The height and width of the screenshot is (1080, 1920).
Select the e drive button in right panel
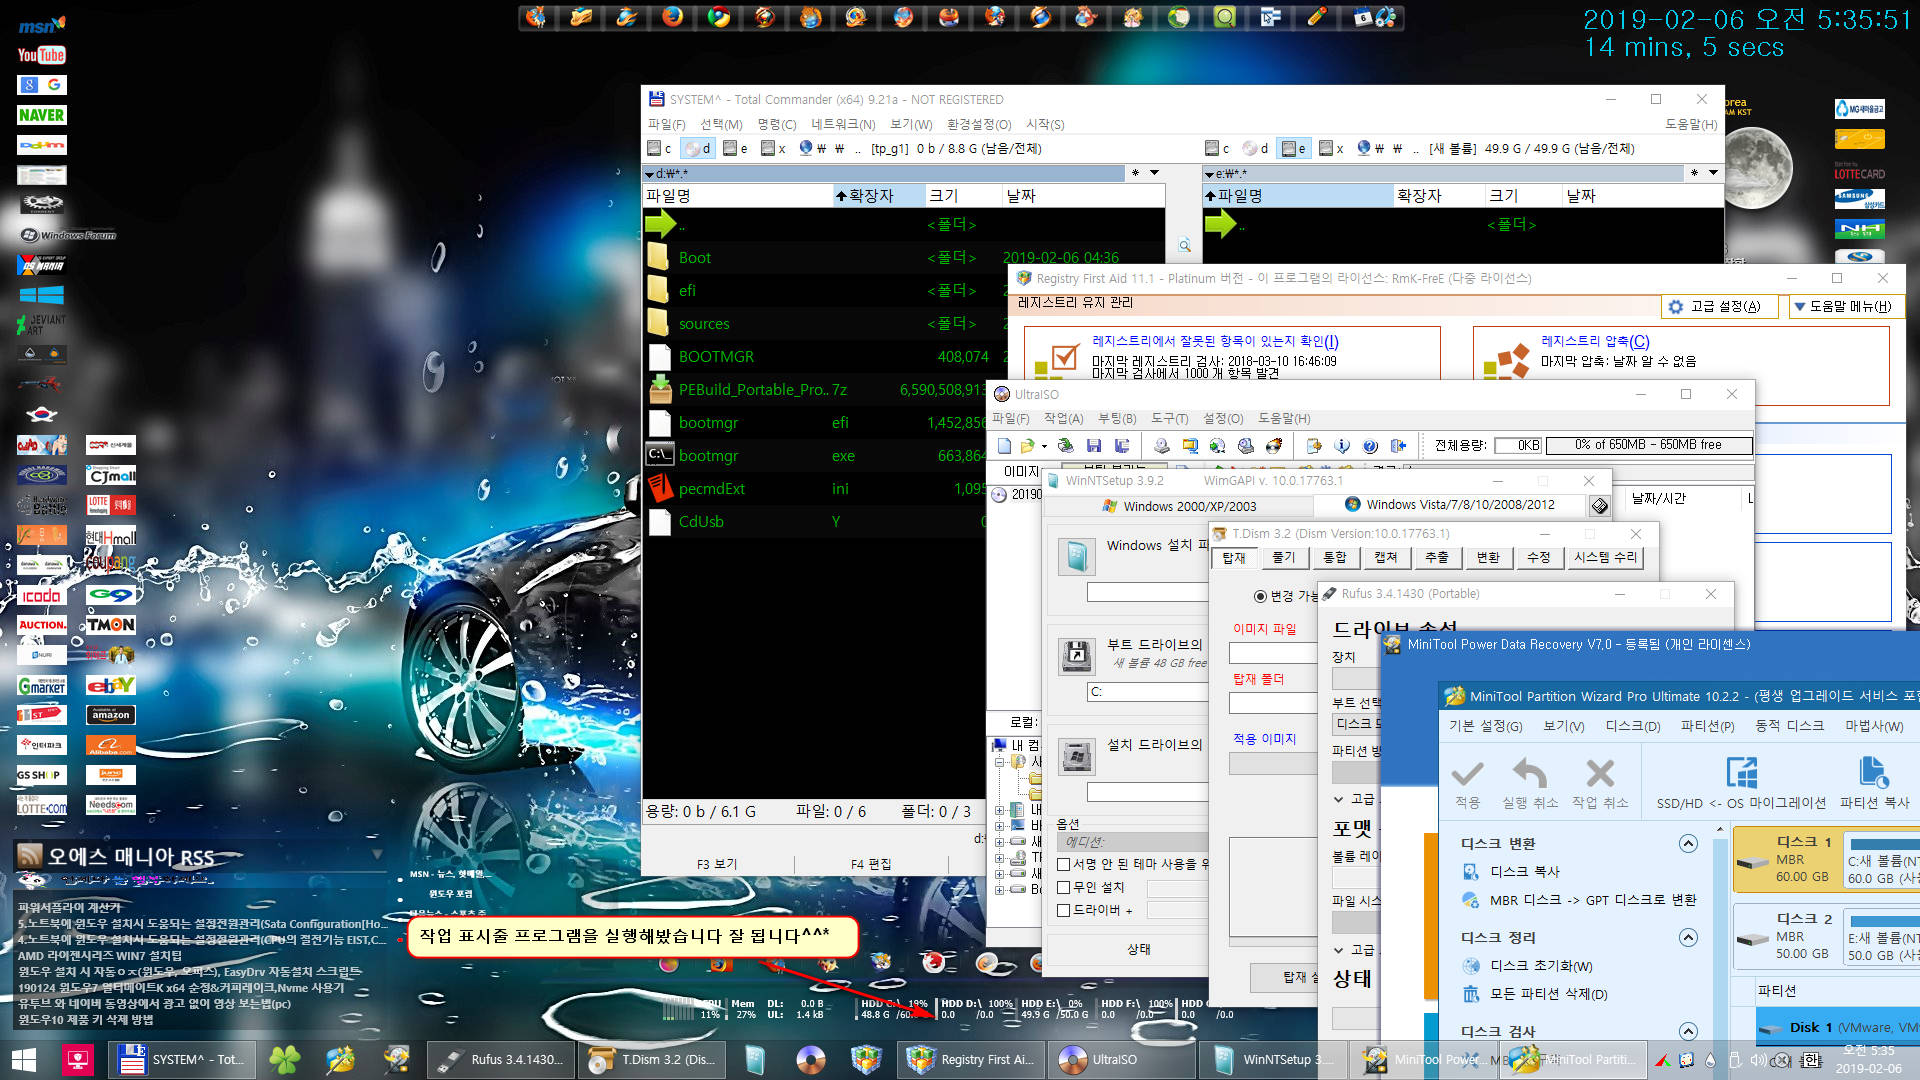1294,148
